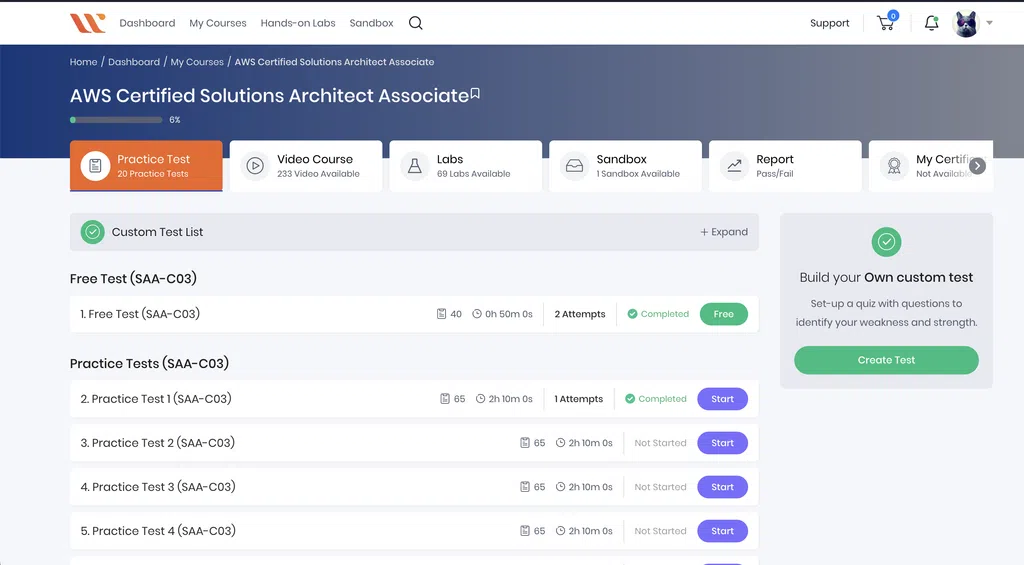Go to Dashboard breadcrumb link
The height and width of the screenshot is (565, 1024).
click(134, 62)
